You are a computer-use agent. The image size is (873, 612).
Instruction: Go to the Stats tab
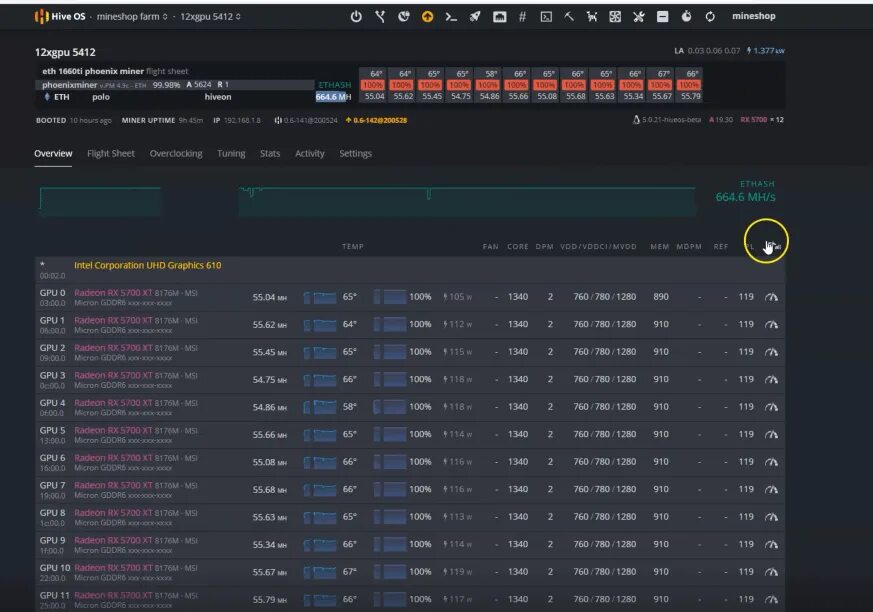(270, 154)
